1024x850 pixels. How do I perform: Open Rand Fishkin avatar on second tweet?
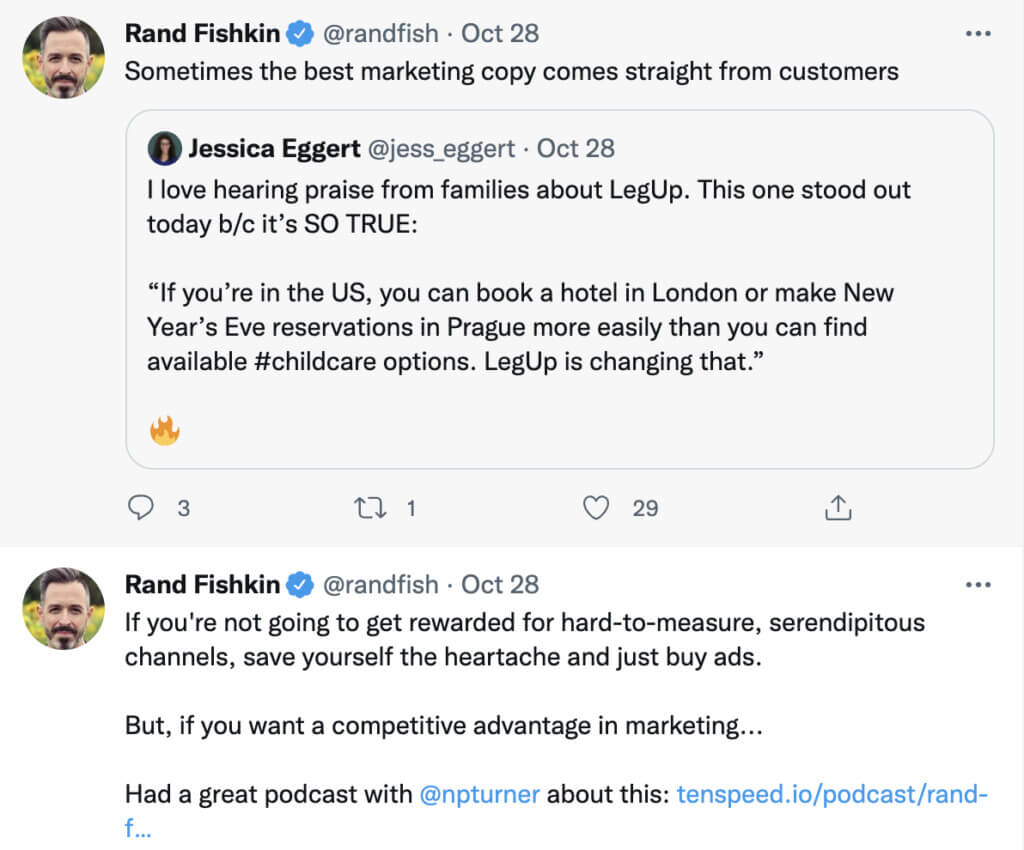64,608
